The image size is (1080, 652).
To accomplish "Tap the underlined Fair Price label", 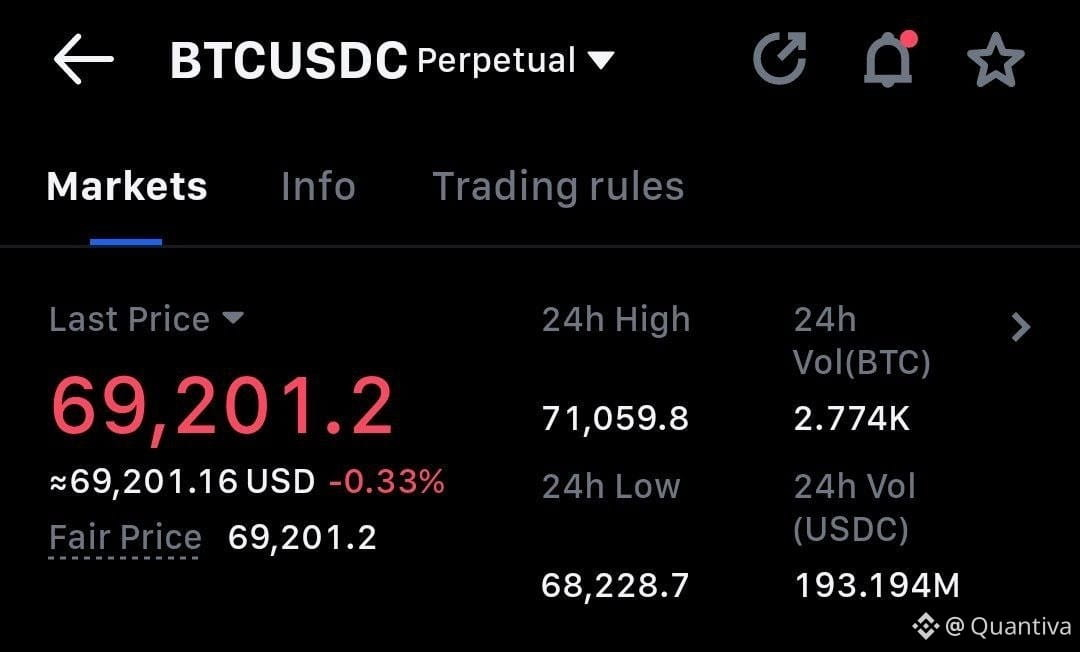I will coord(125,538).
